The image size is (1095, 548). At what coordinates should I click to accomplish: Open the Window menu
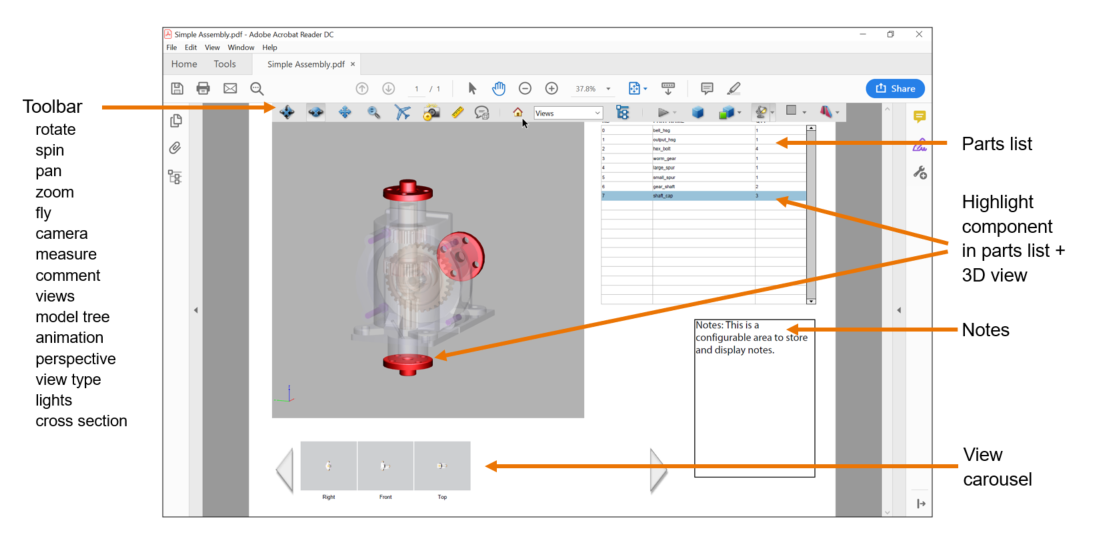point(241,47)
